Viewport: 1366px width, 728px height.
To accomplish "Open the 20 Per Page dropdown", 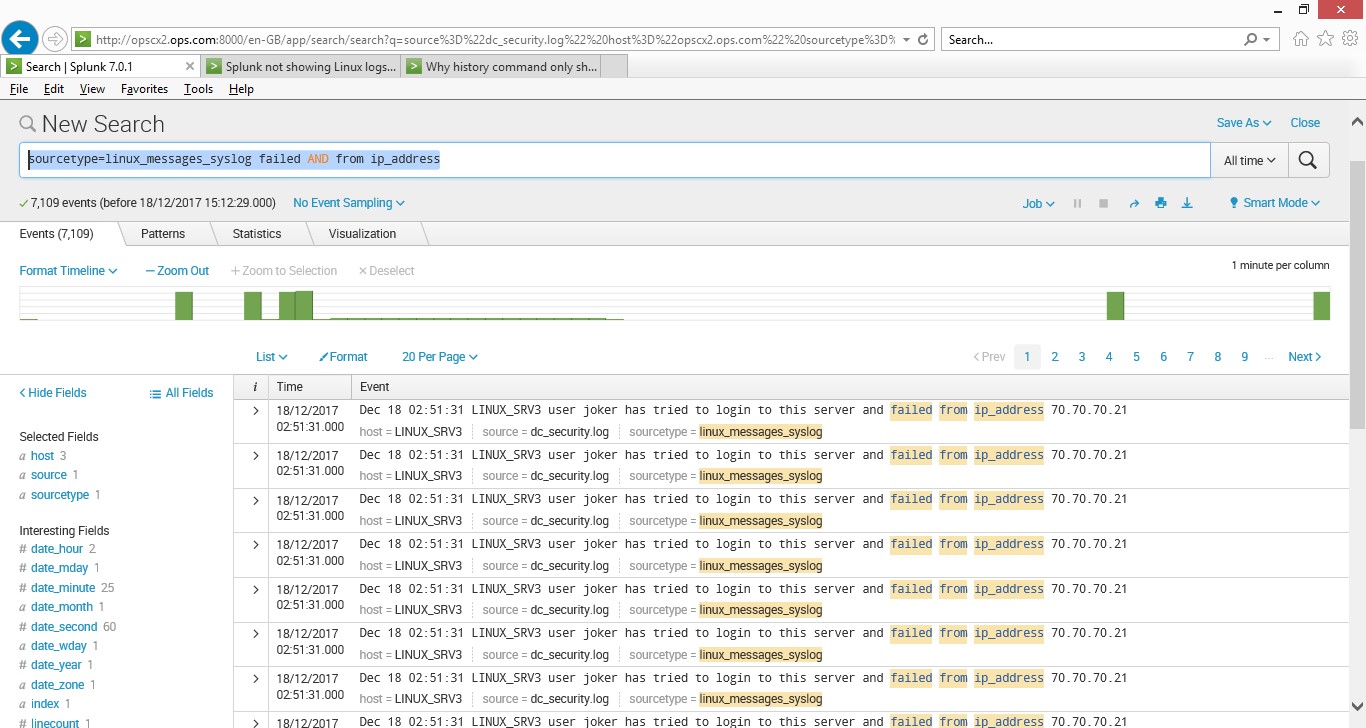I will pyautogui.click(x=439, y=357).
